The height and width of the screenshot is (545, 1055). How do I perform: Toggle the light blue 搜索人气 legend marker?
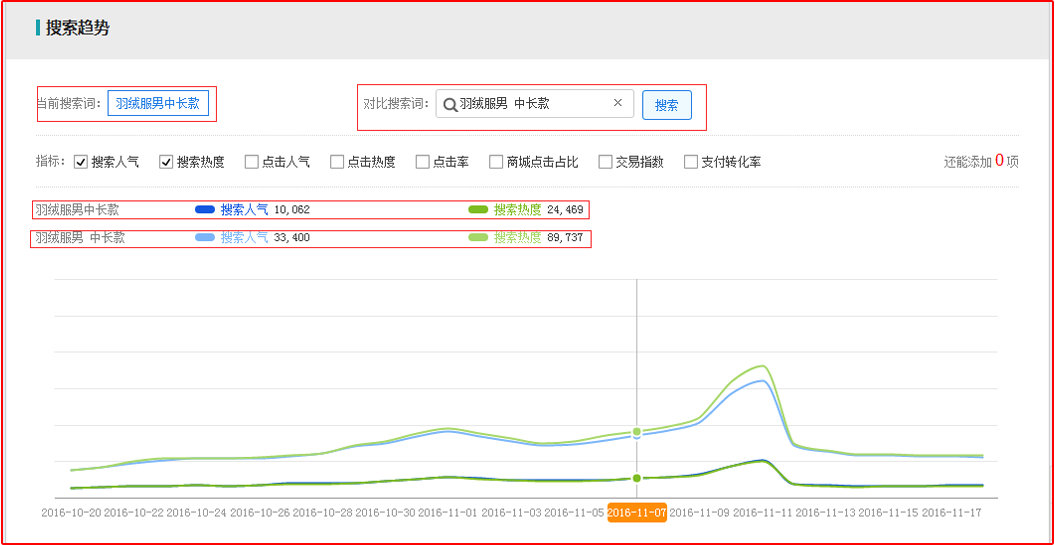(205, 238)
